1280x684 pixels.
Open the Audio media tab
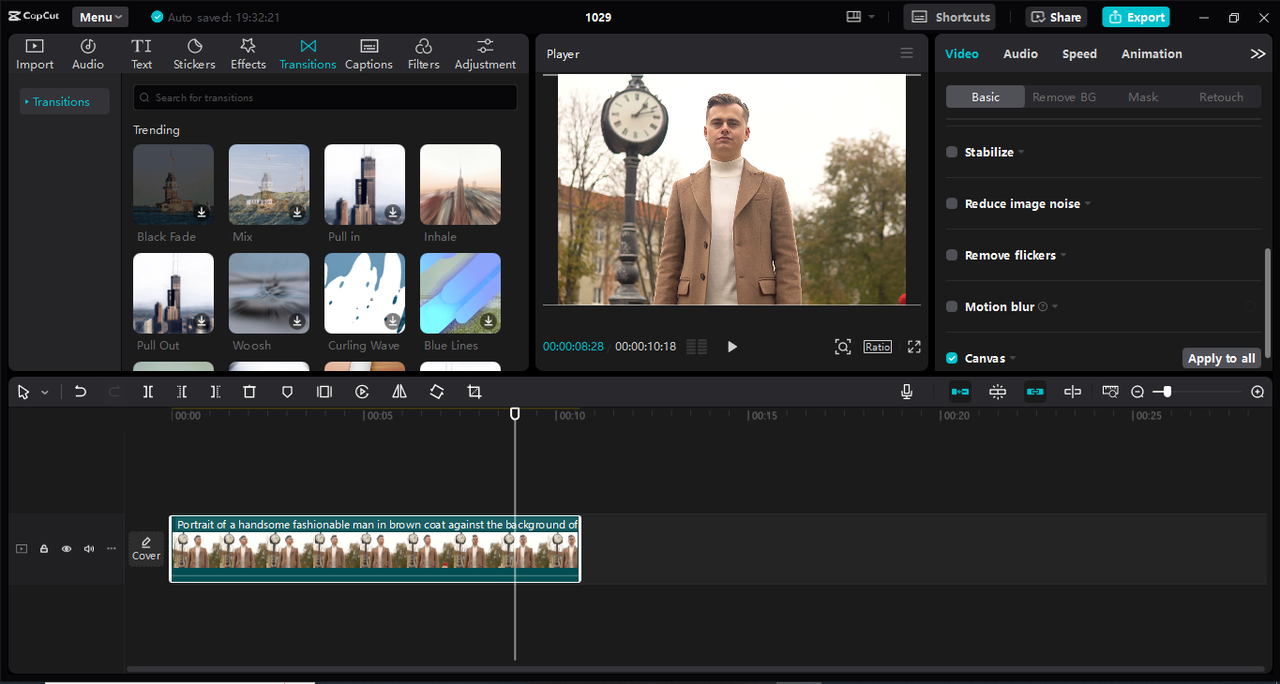(x=88, y=54)
